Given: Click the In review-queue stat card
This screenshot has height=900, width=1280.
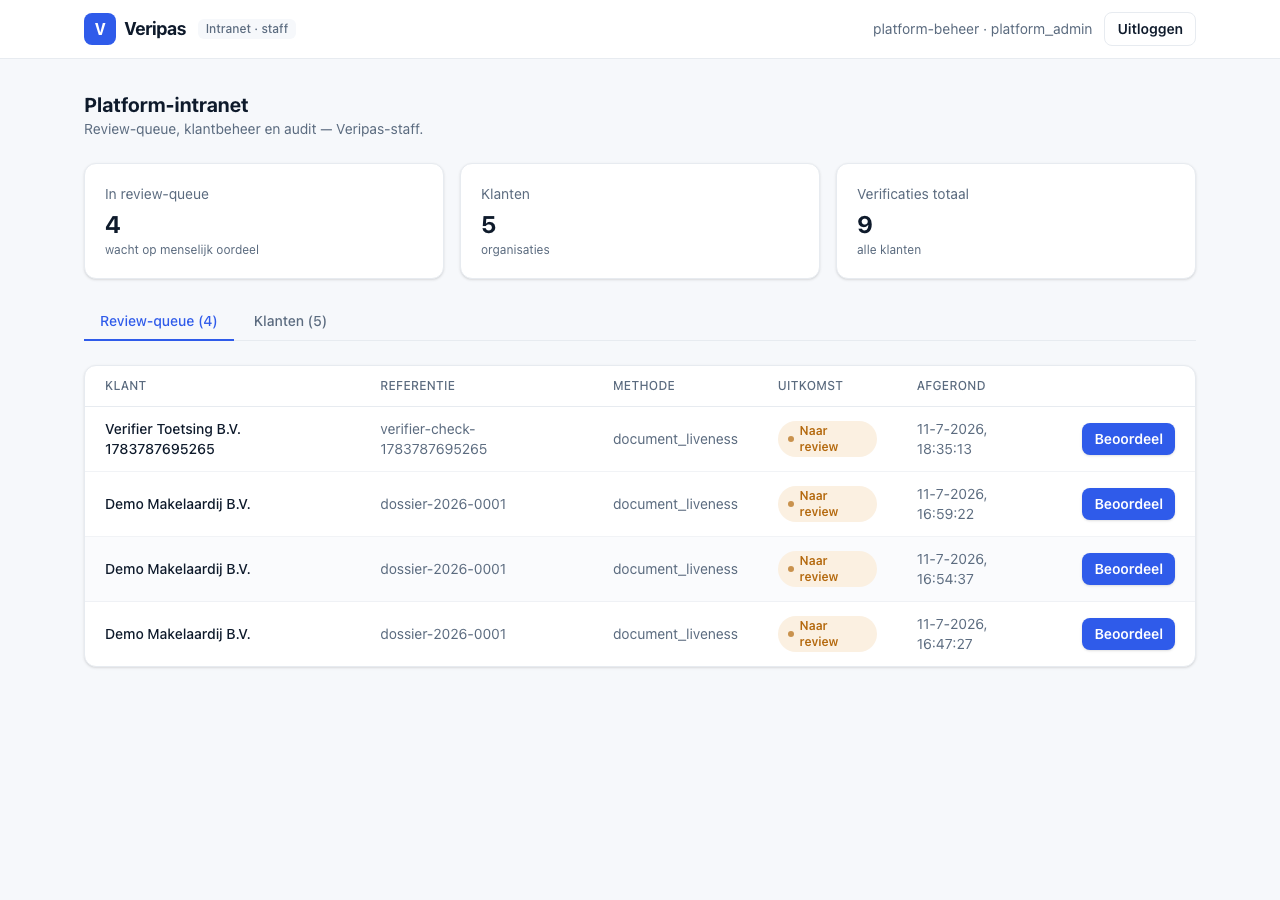Looking at the screenshot, I should tap(264, 221).
